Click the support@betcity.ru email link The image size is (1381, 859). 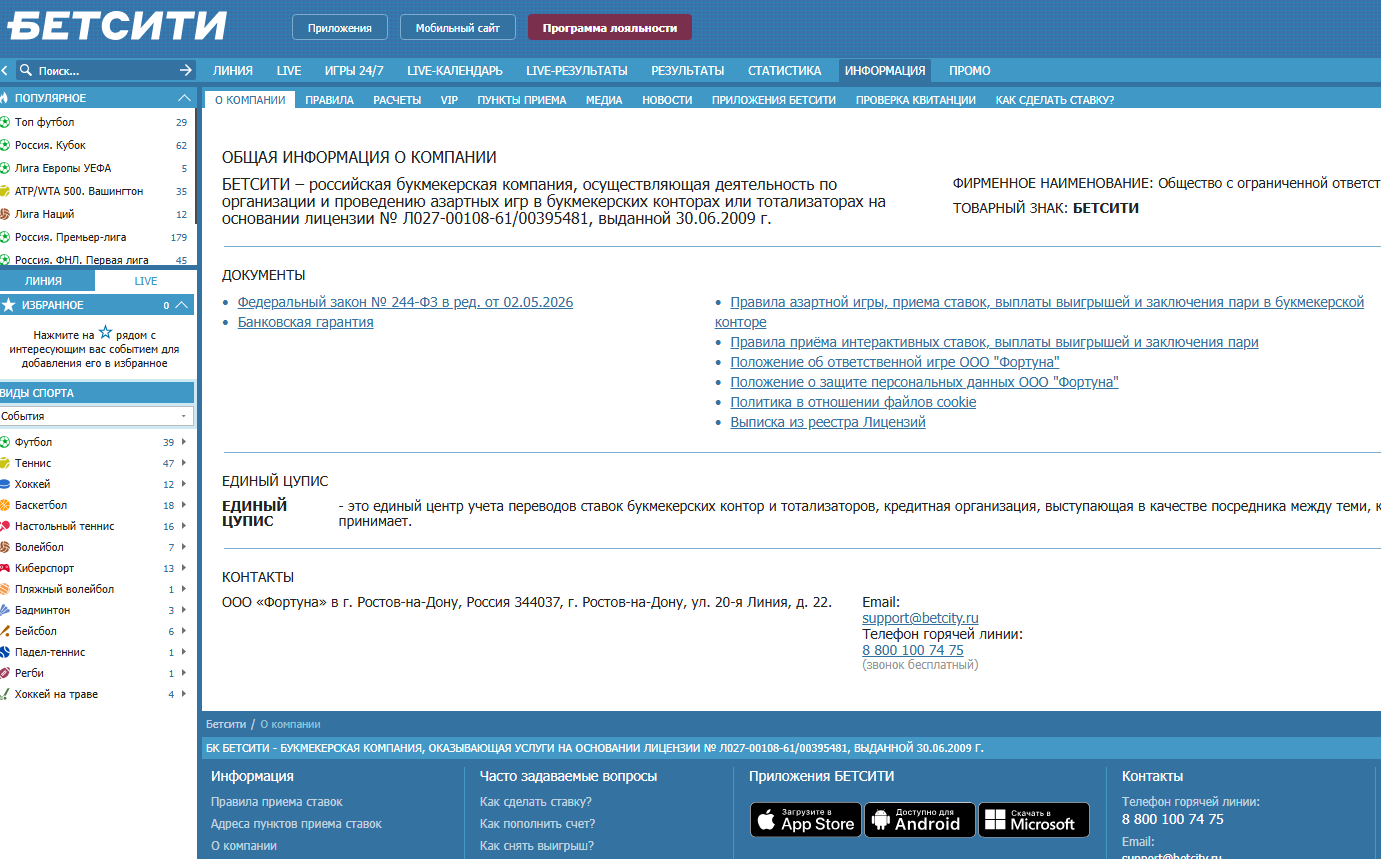tap(920, 618)
